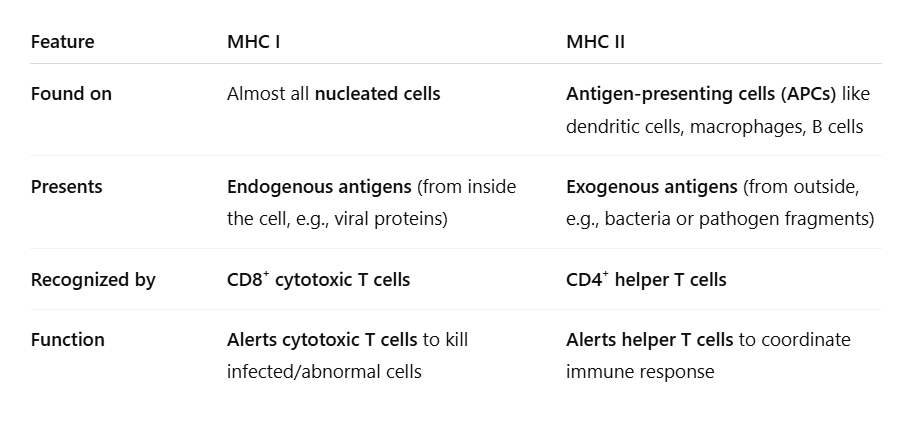
Task: Select the 'Found on' row label
Action: 71,94
